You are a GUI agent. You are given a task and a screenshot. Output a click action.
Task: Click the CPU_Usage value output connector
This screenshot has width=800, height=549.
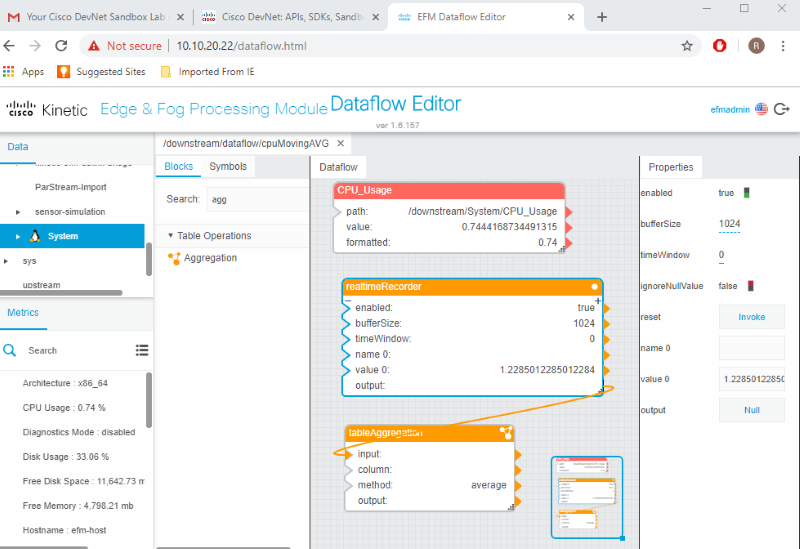pyautogui.click(x=568, y=228)
